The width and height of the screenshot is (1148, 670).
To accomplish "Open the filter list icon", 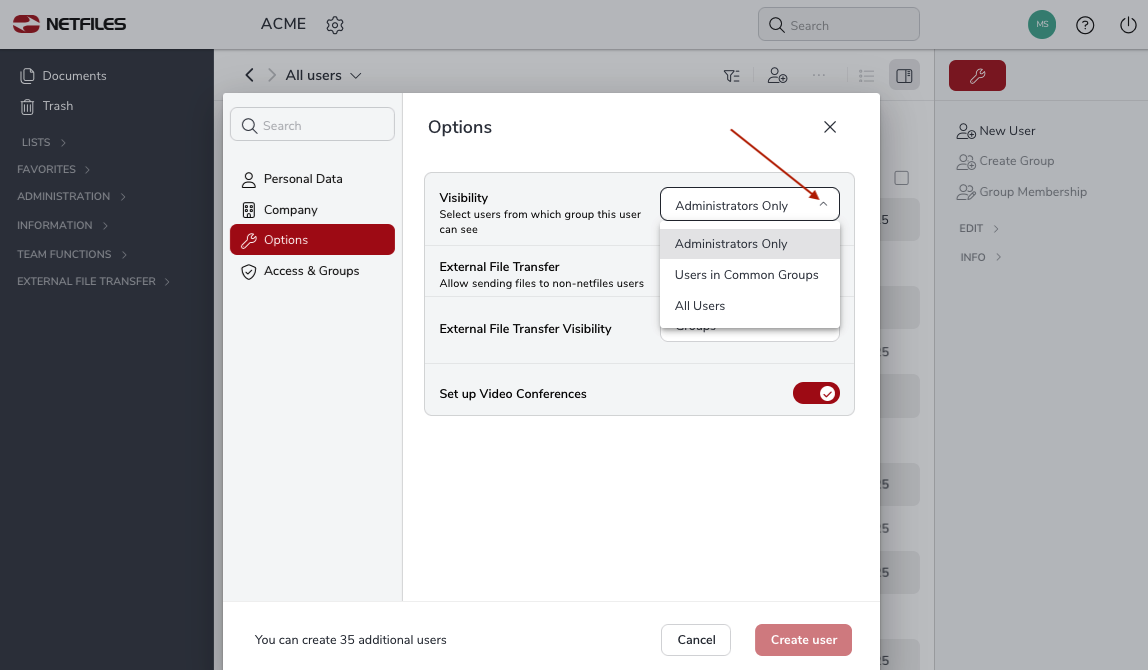I will coord(731,75).
